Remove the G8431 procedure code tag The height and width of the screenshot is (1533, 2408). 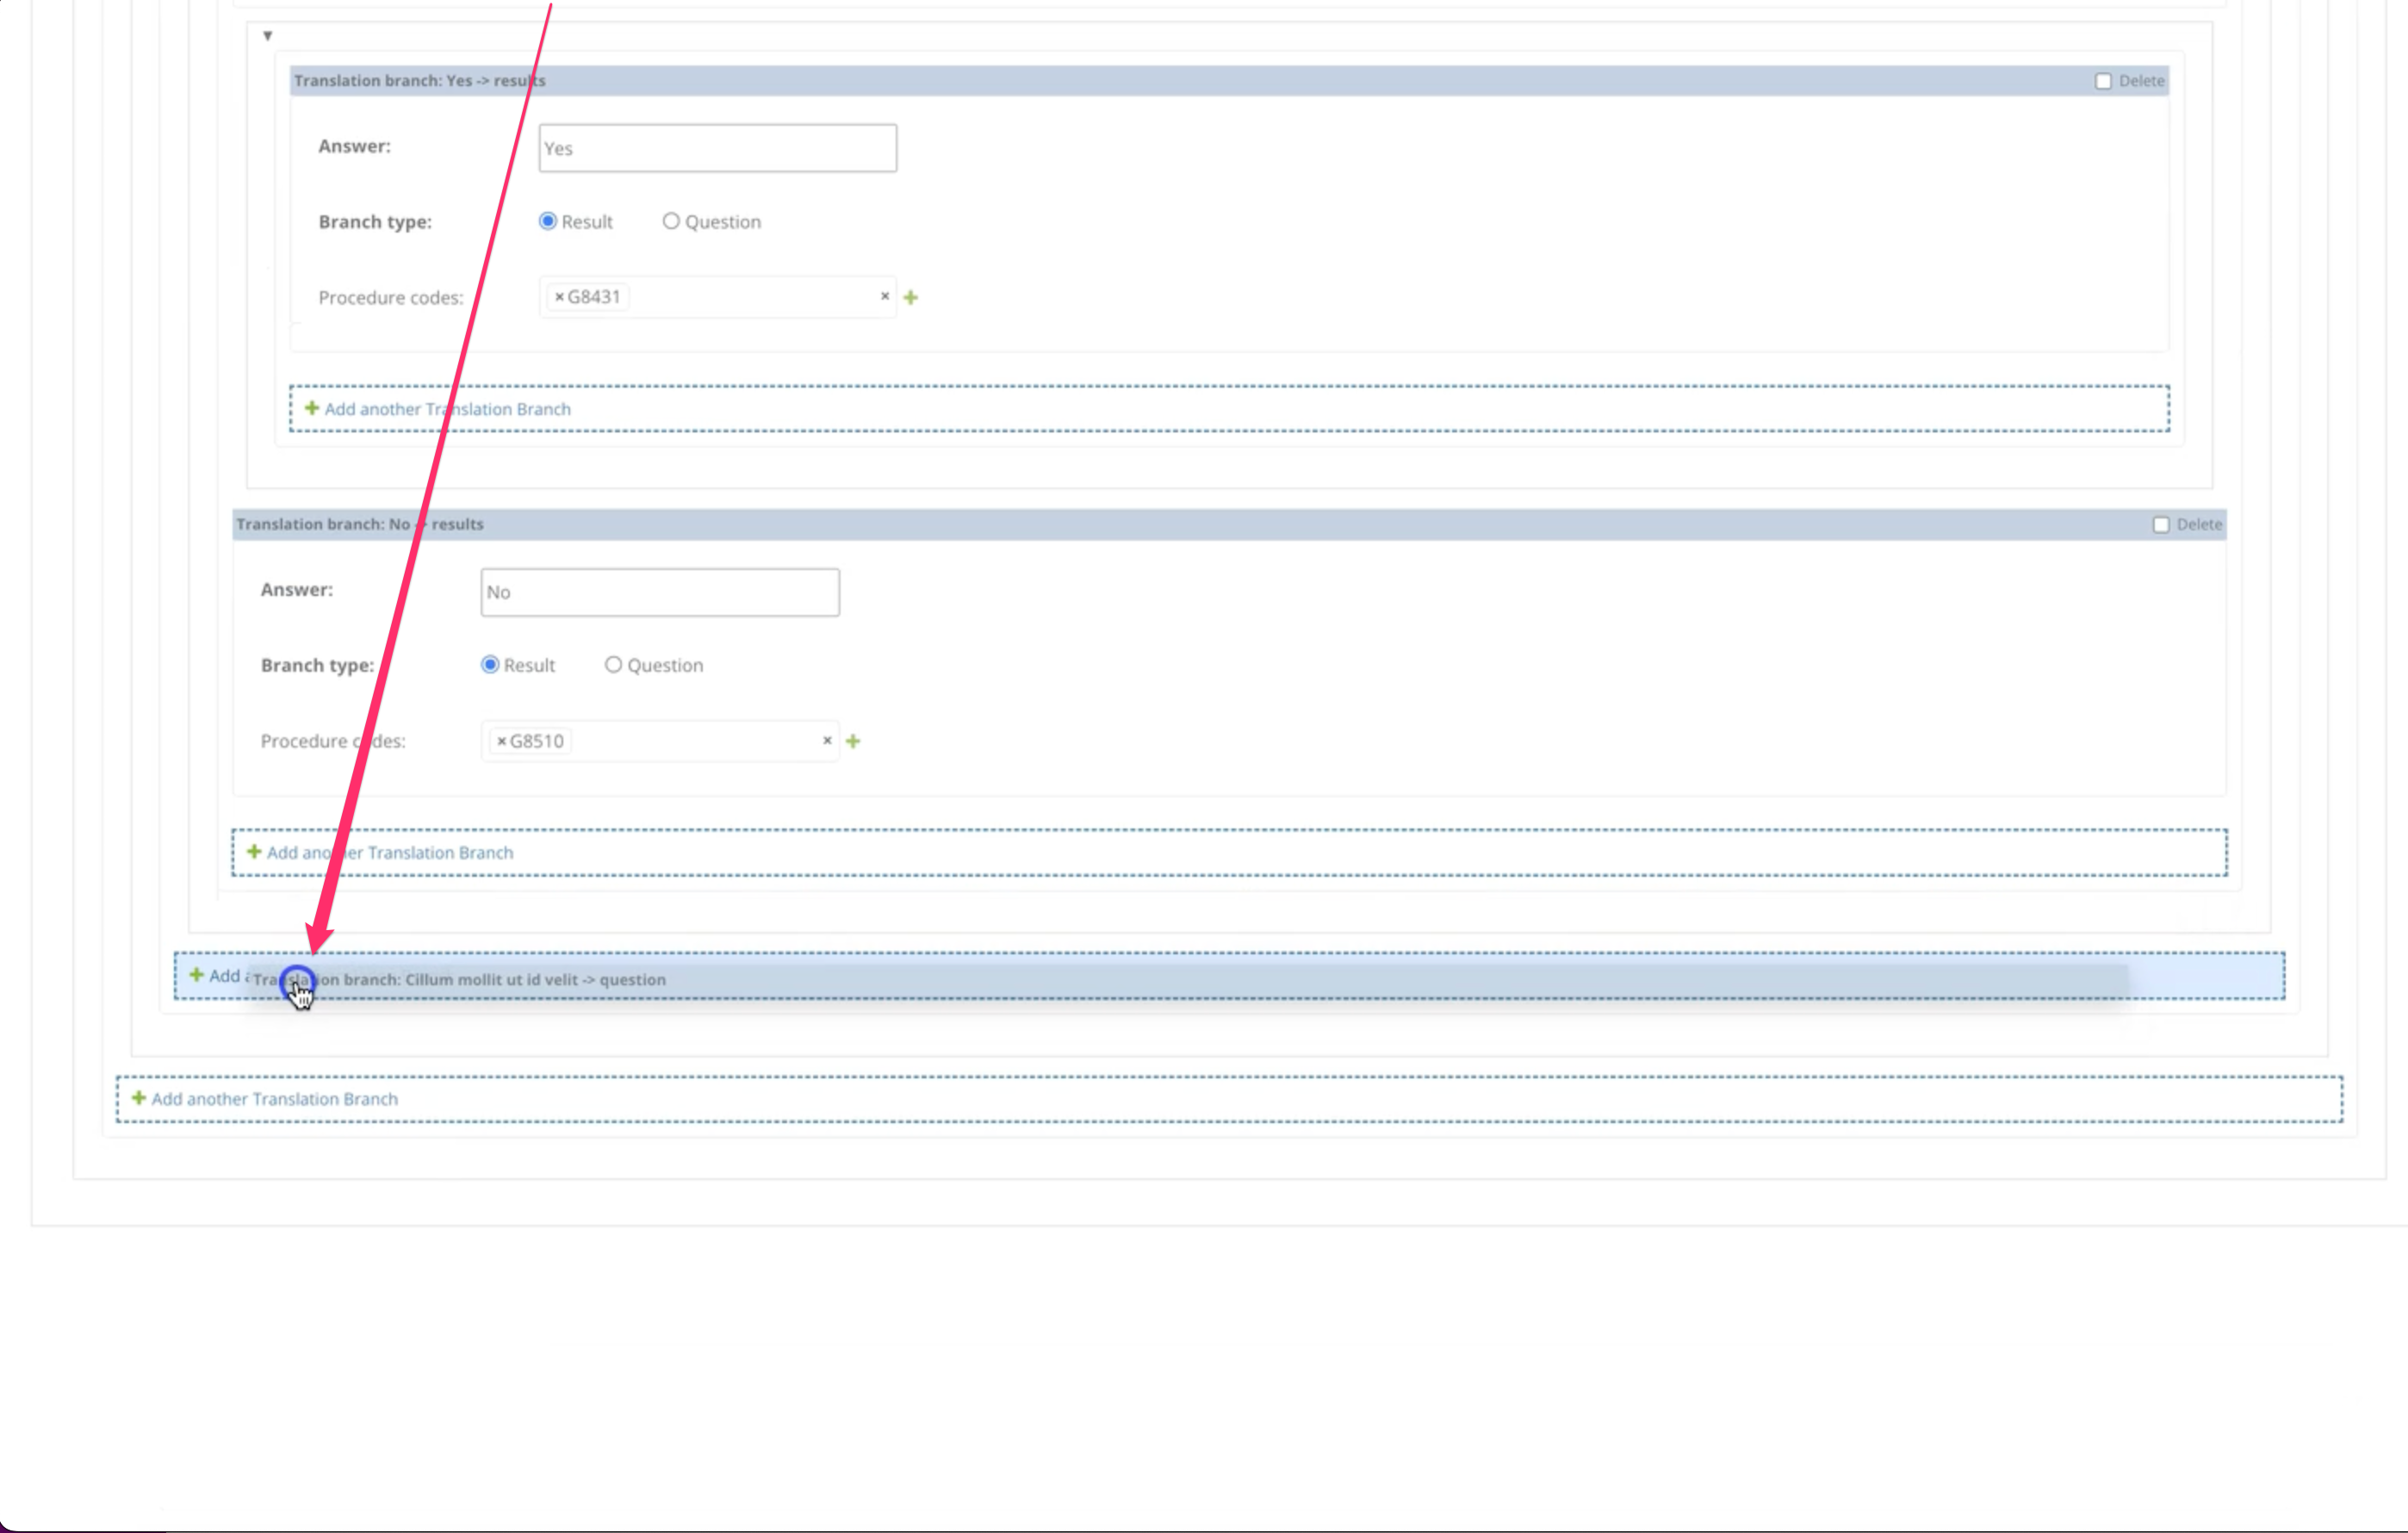point(559,297)
